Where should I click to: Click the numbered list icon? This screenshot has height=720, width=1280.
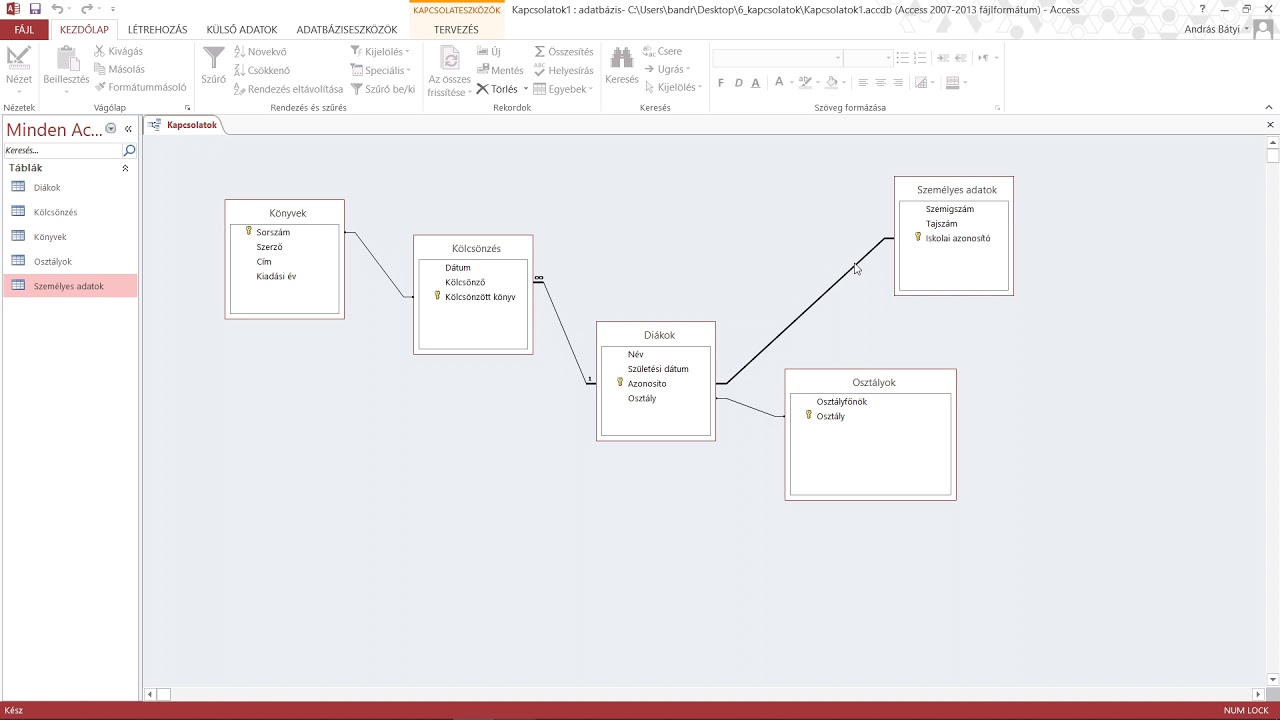921,58
